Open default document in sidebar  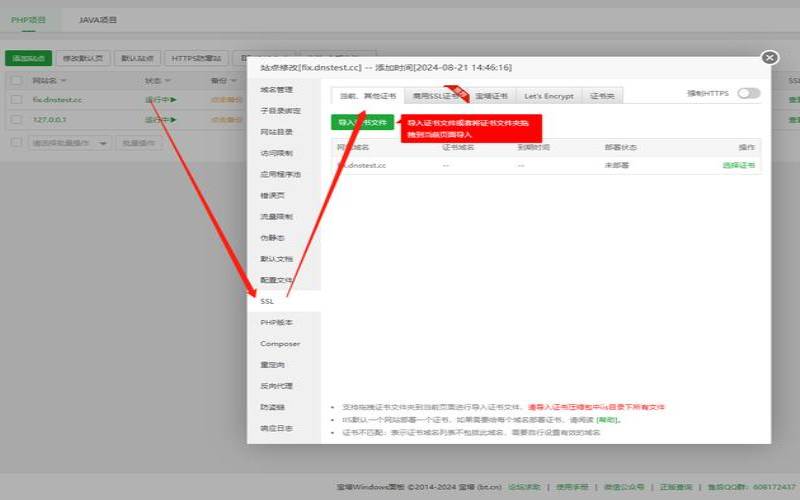click(x=277, y=259)
